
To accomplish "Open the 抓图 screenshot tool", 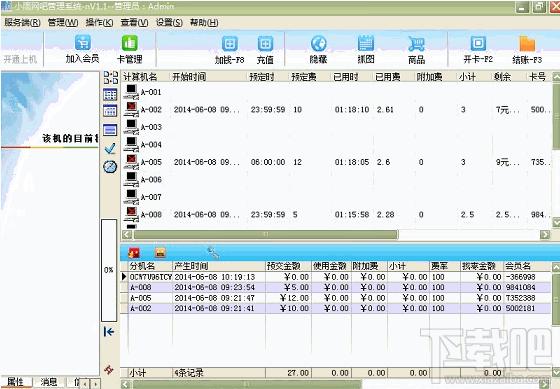I will 366,50.
